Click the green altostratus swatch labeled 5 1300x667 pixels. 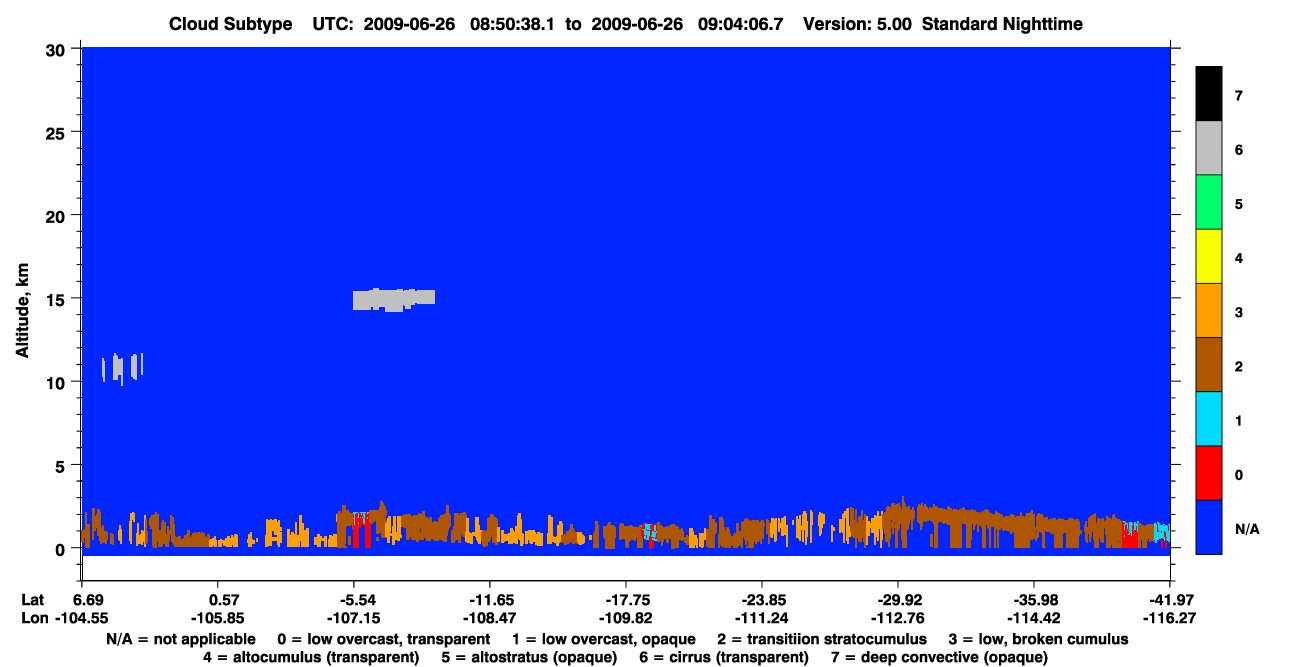1209,203
